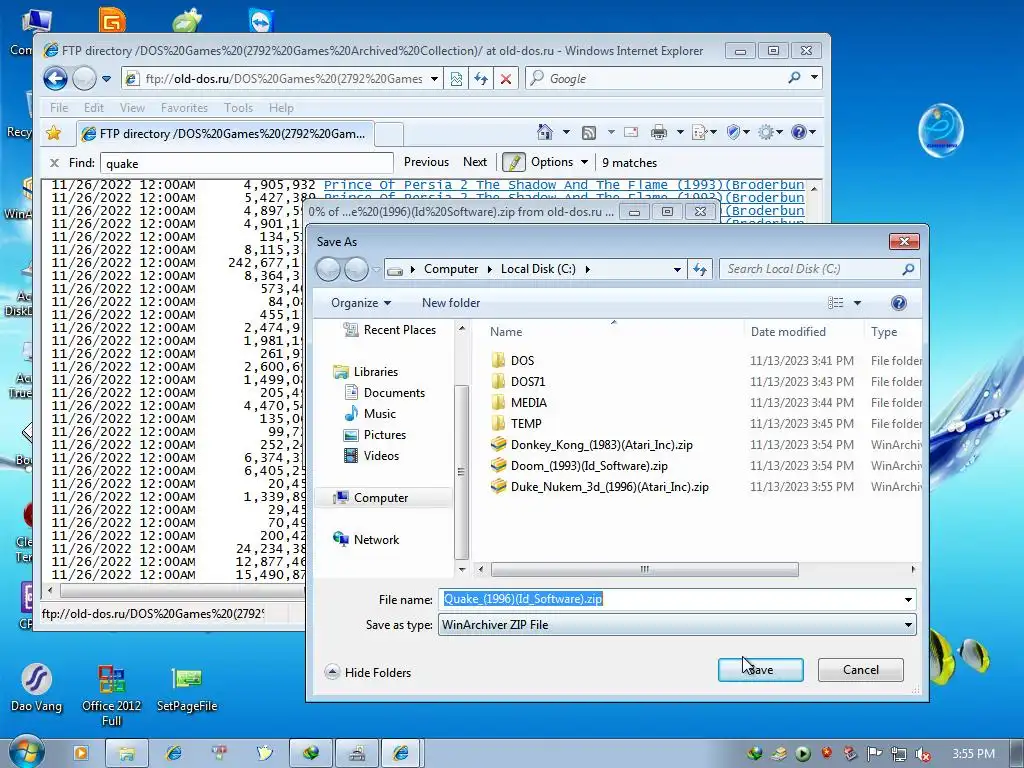Open view options dropdown arrow in Save As

[x=857, y=303]
